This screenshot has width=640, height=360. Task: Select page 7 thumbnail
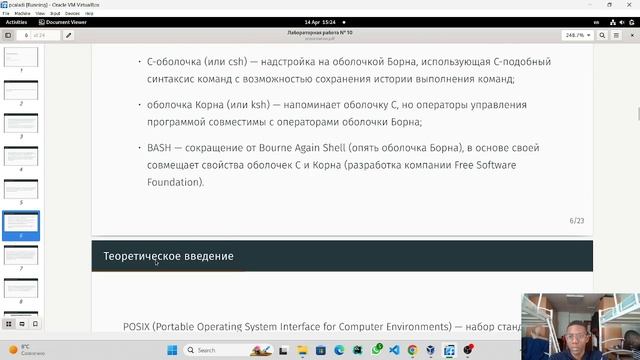click(x=21, y=256)
